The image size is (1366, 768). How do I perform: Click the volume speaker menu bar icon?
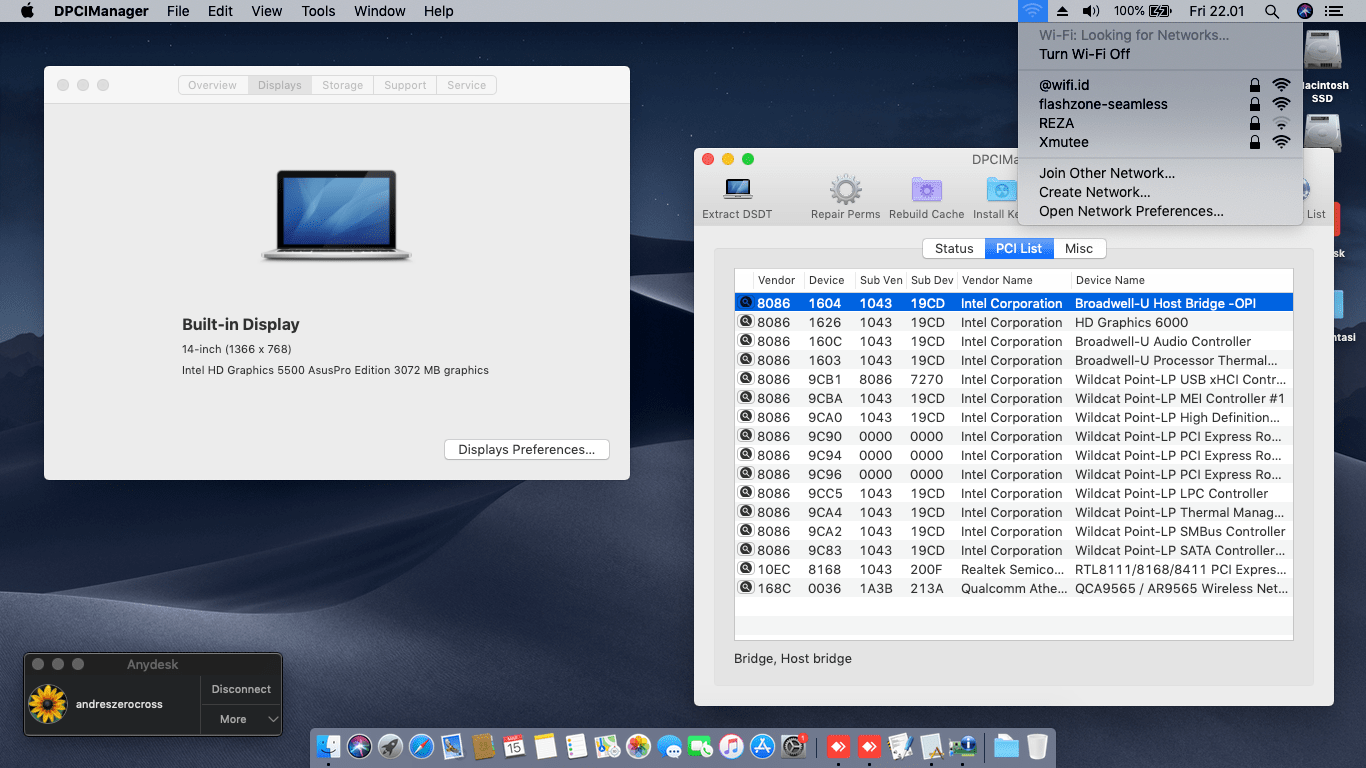click(1091, 11)
